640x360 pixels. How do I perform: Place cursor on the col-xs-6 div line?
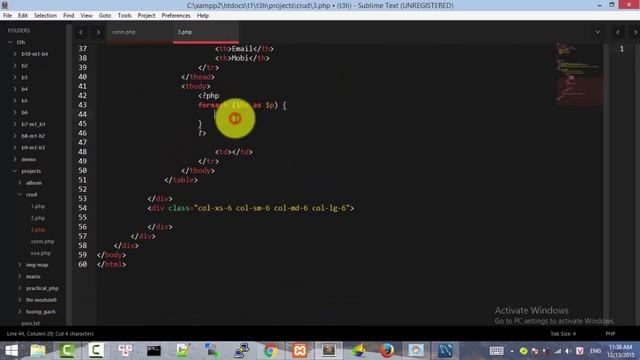251,208
